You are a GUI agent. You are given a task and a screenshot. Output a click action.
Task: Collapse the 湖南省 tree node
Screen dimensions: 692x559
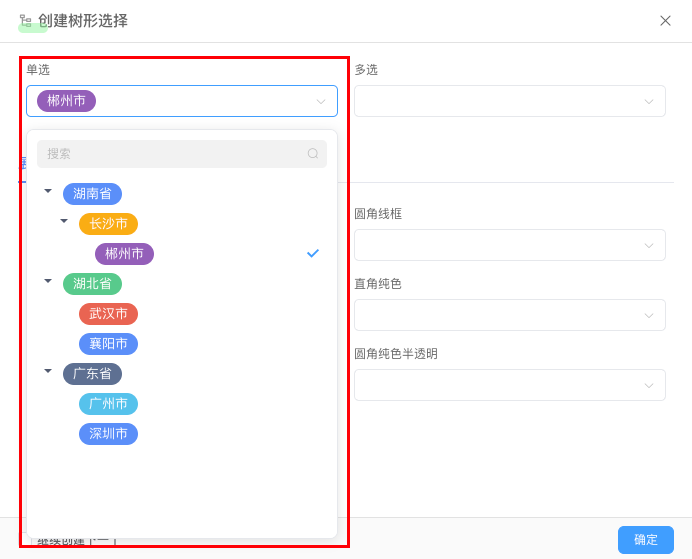pyautogui.click(x=48, y=191)
